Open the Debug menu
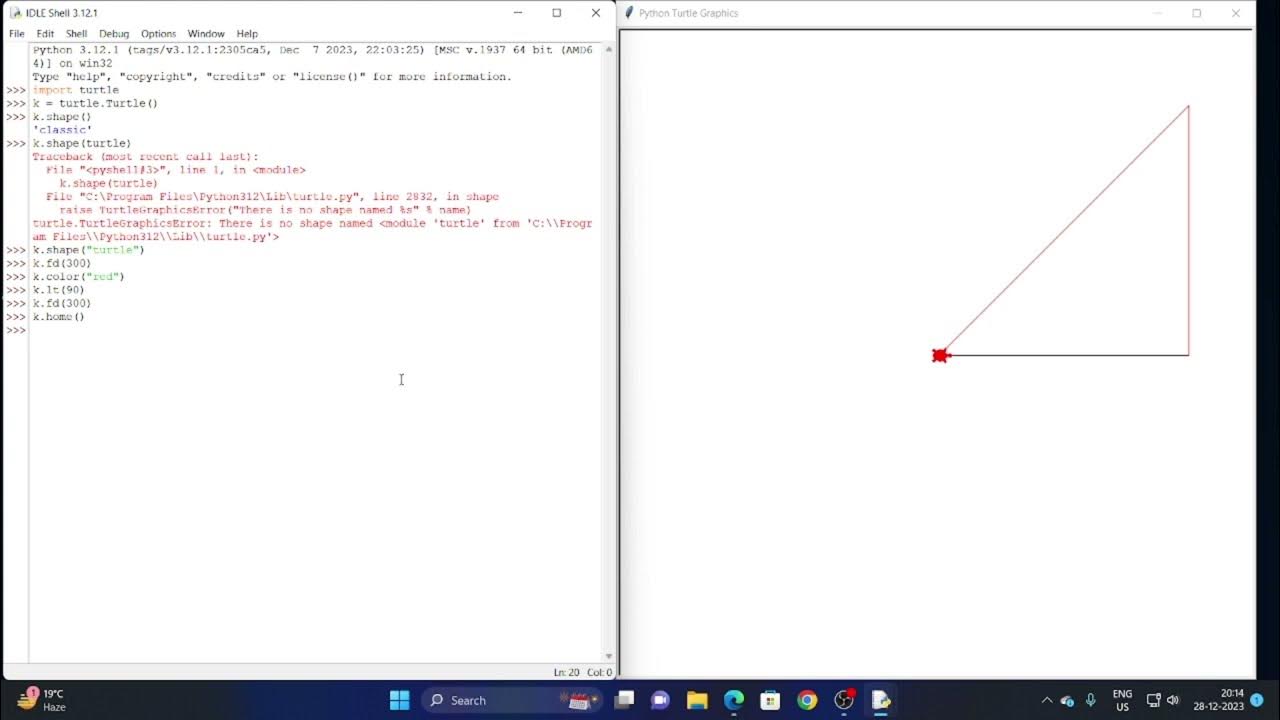Viewport: 1280px width, 720px height. coord(114,33)
